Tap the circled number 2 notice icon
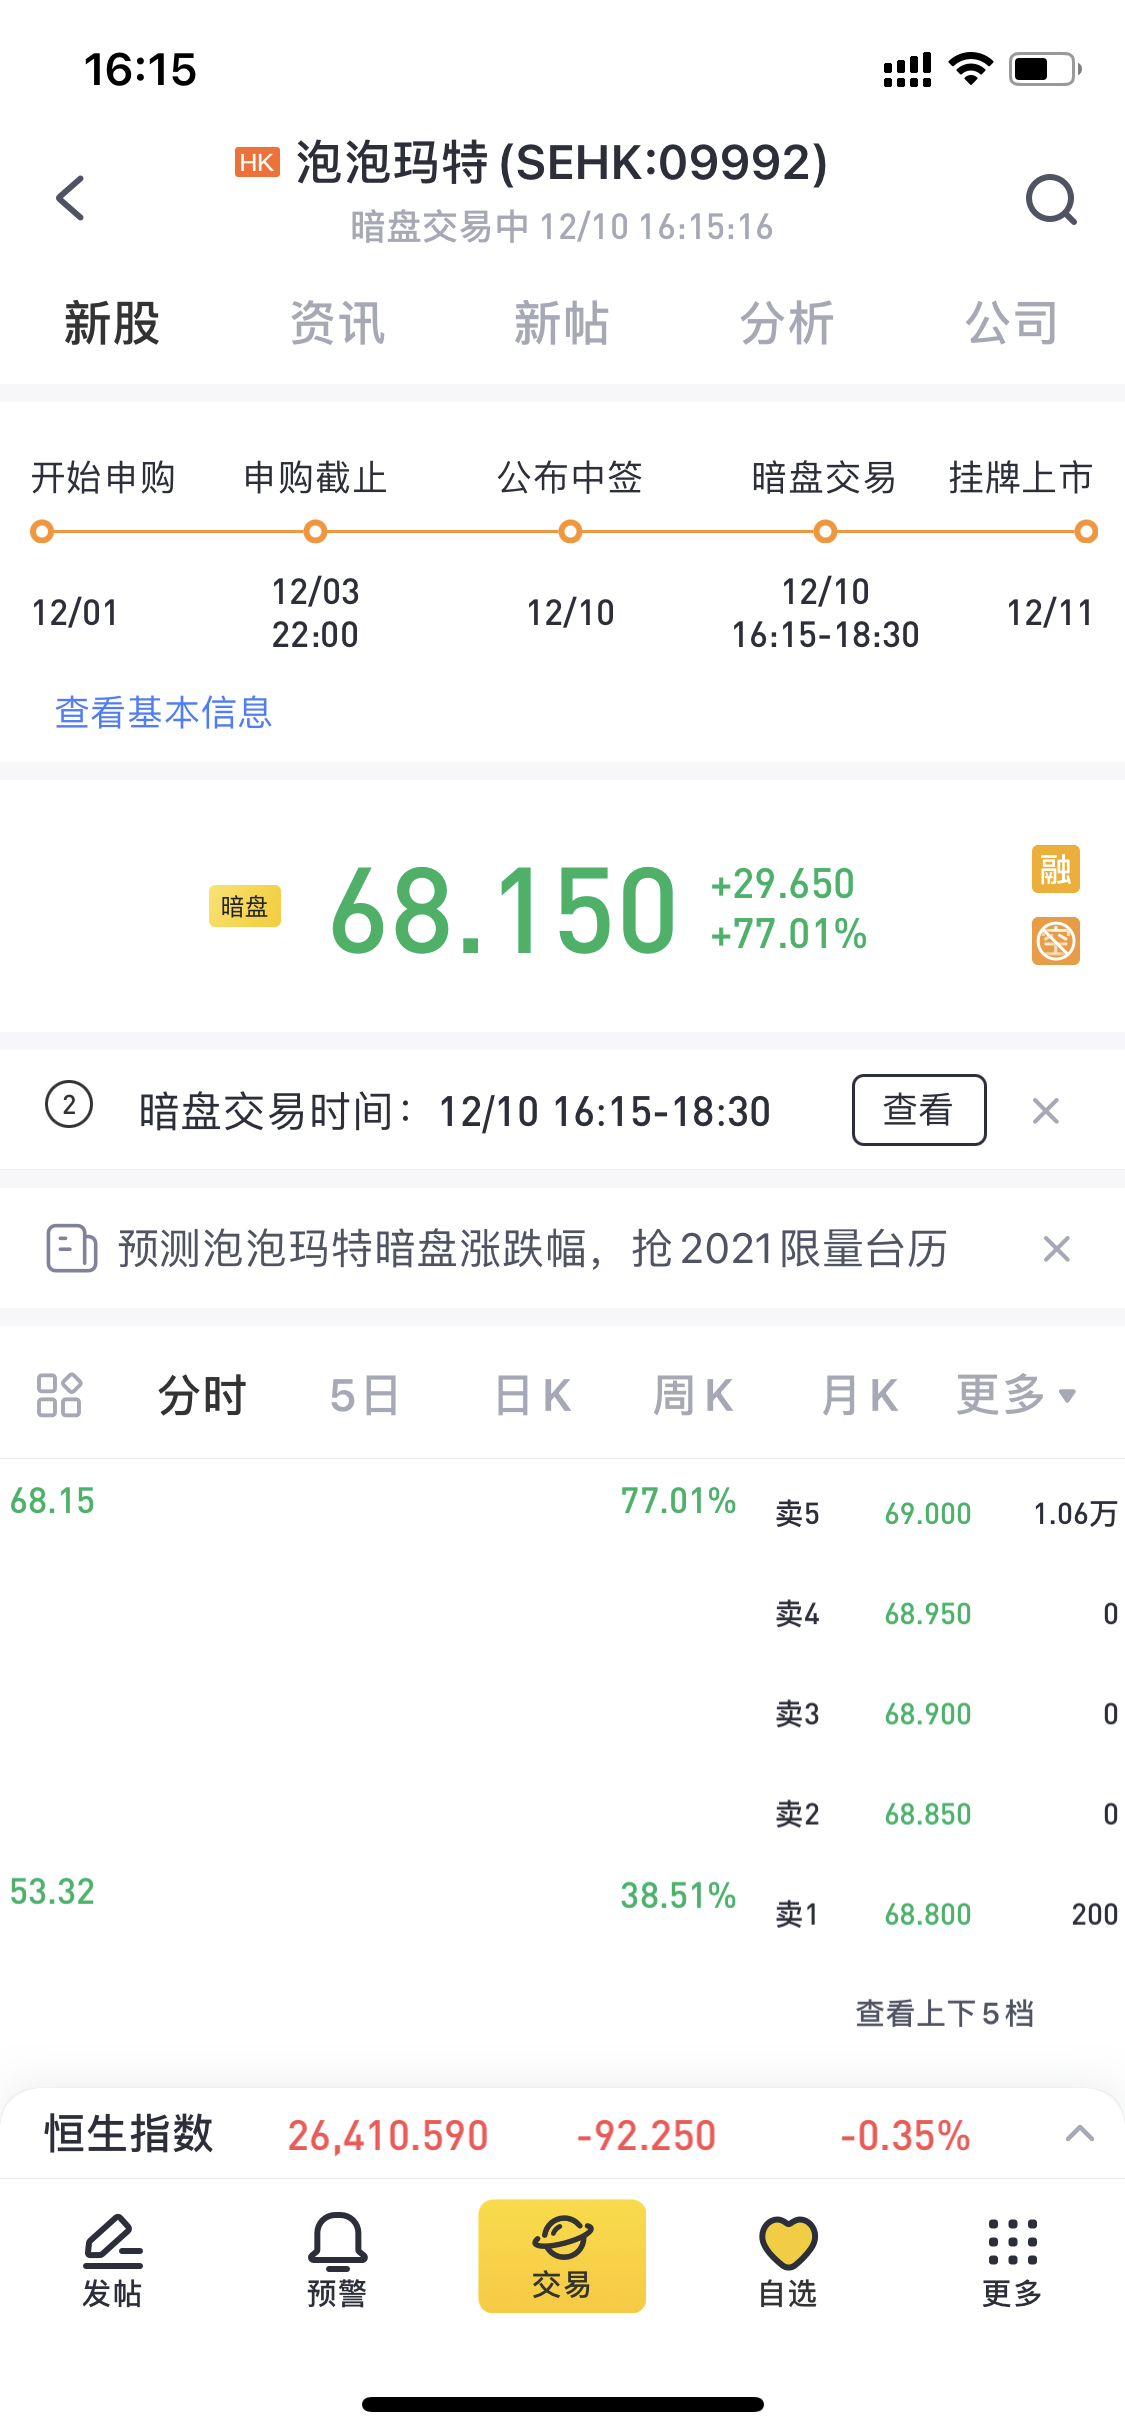The width and height of the screenshot is (1125, 2436). (69, 1105)
